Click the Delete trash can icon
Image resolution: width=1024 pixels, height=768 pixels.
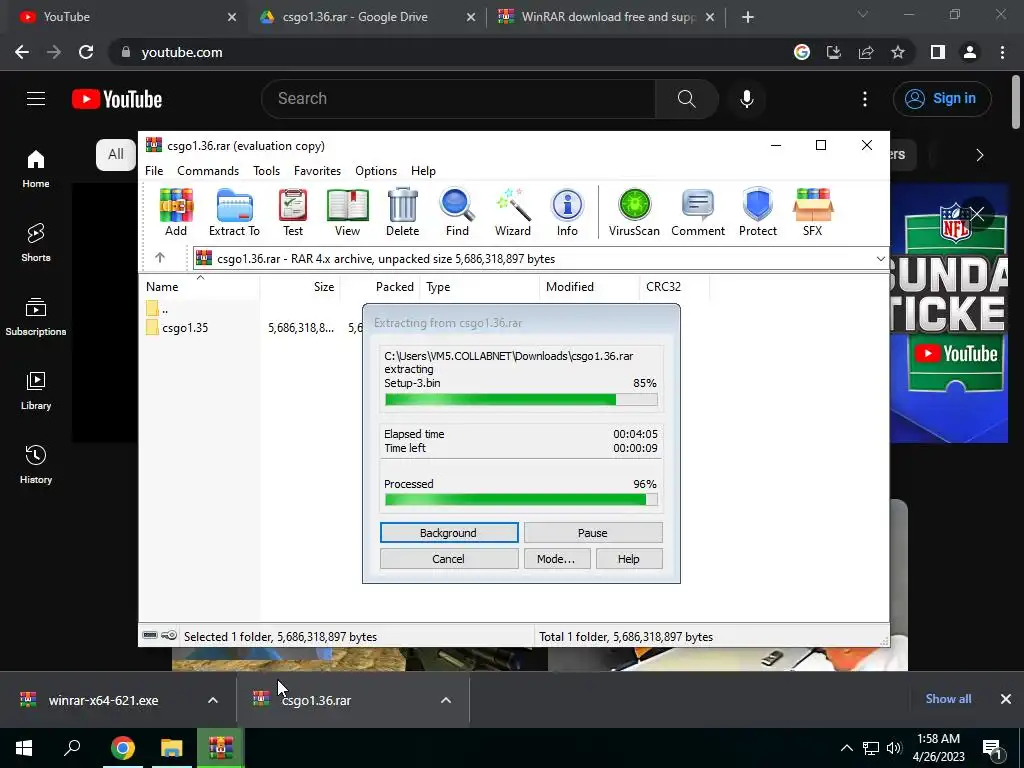tap(402, 212)
